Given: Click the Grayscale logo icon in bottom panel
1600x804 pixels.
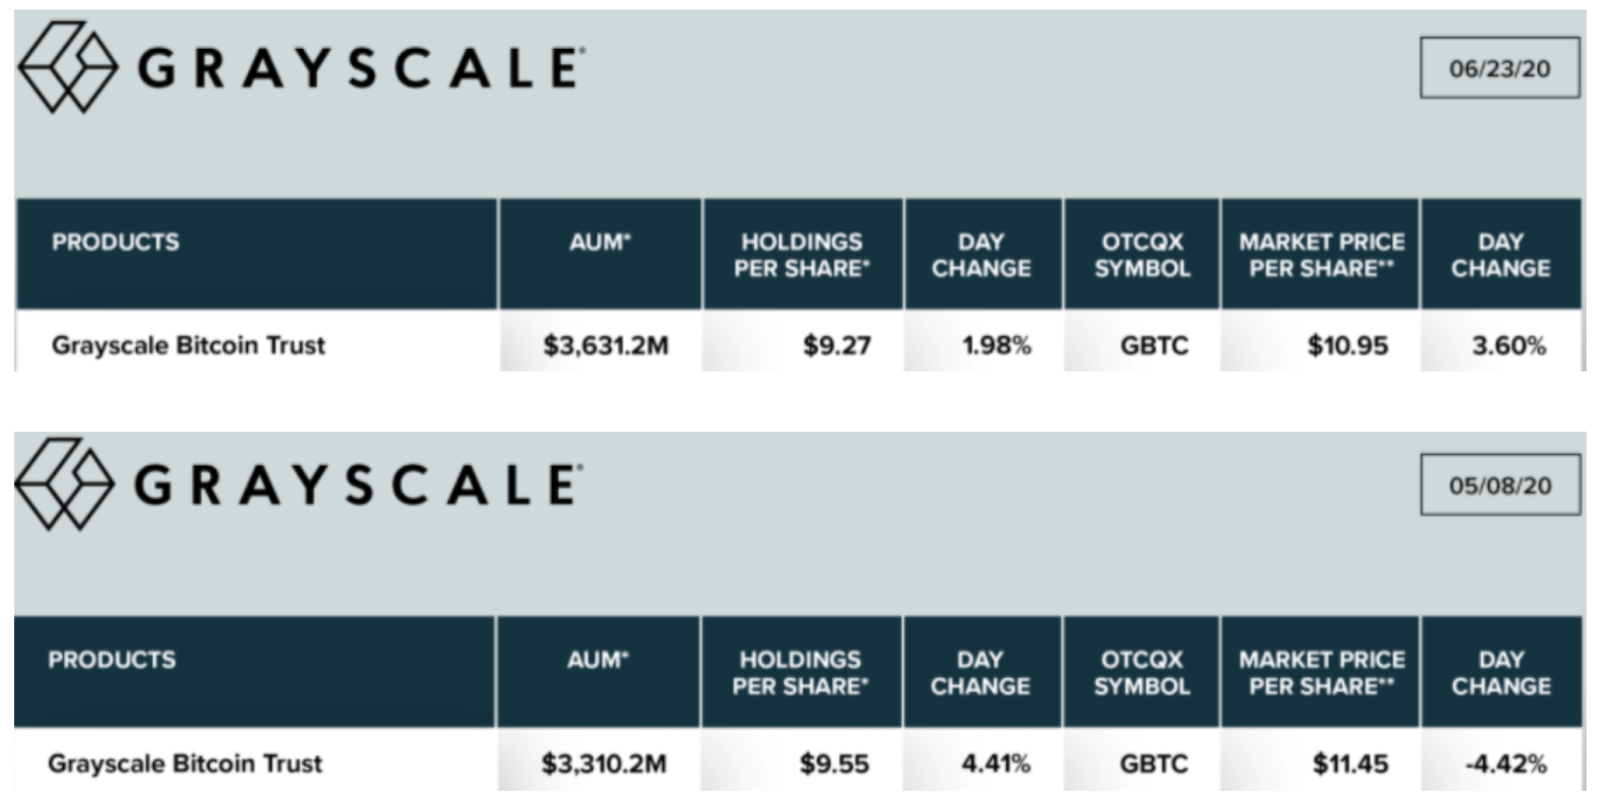Looking at the screenshot, I should [x=65, y=484].
